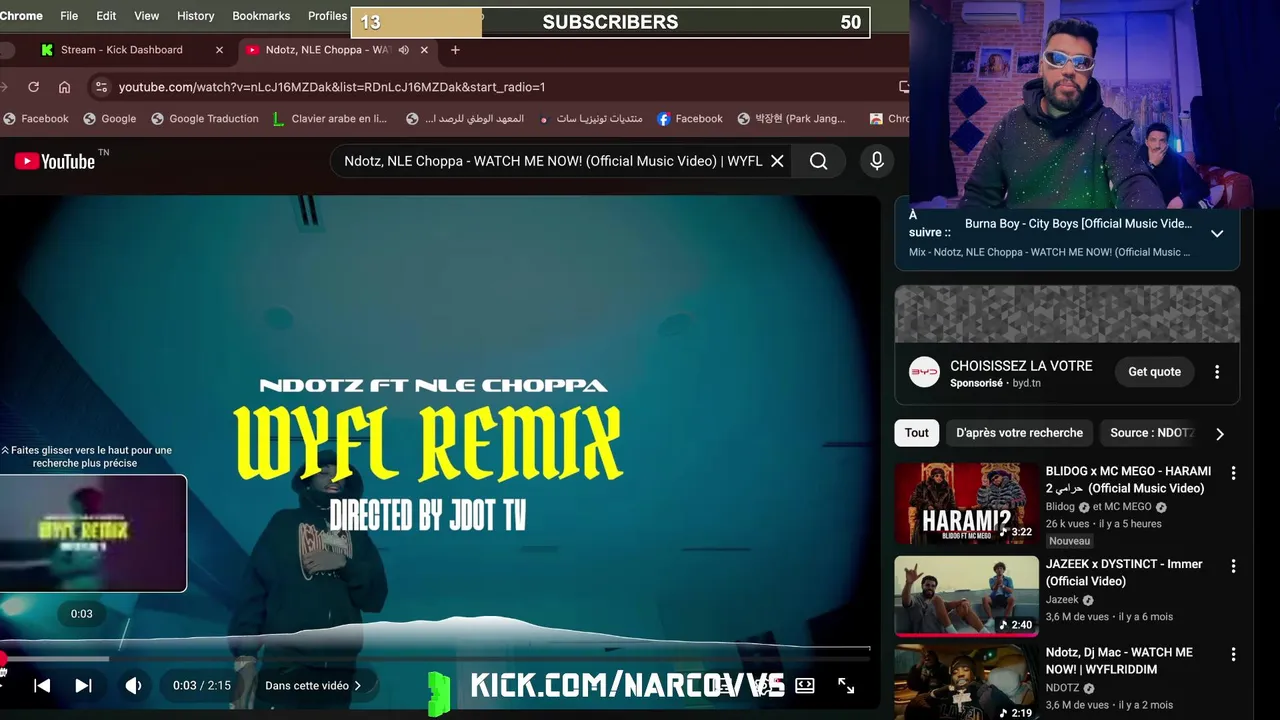Mute the video with the volume icon
Image resolution: width=1280 pixels, height=720 pixels.
133,685
